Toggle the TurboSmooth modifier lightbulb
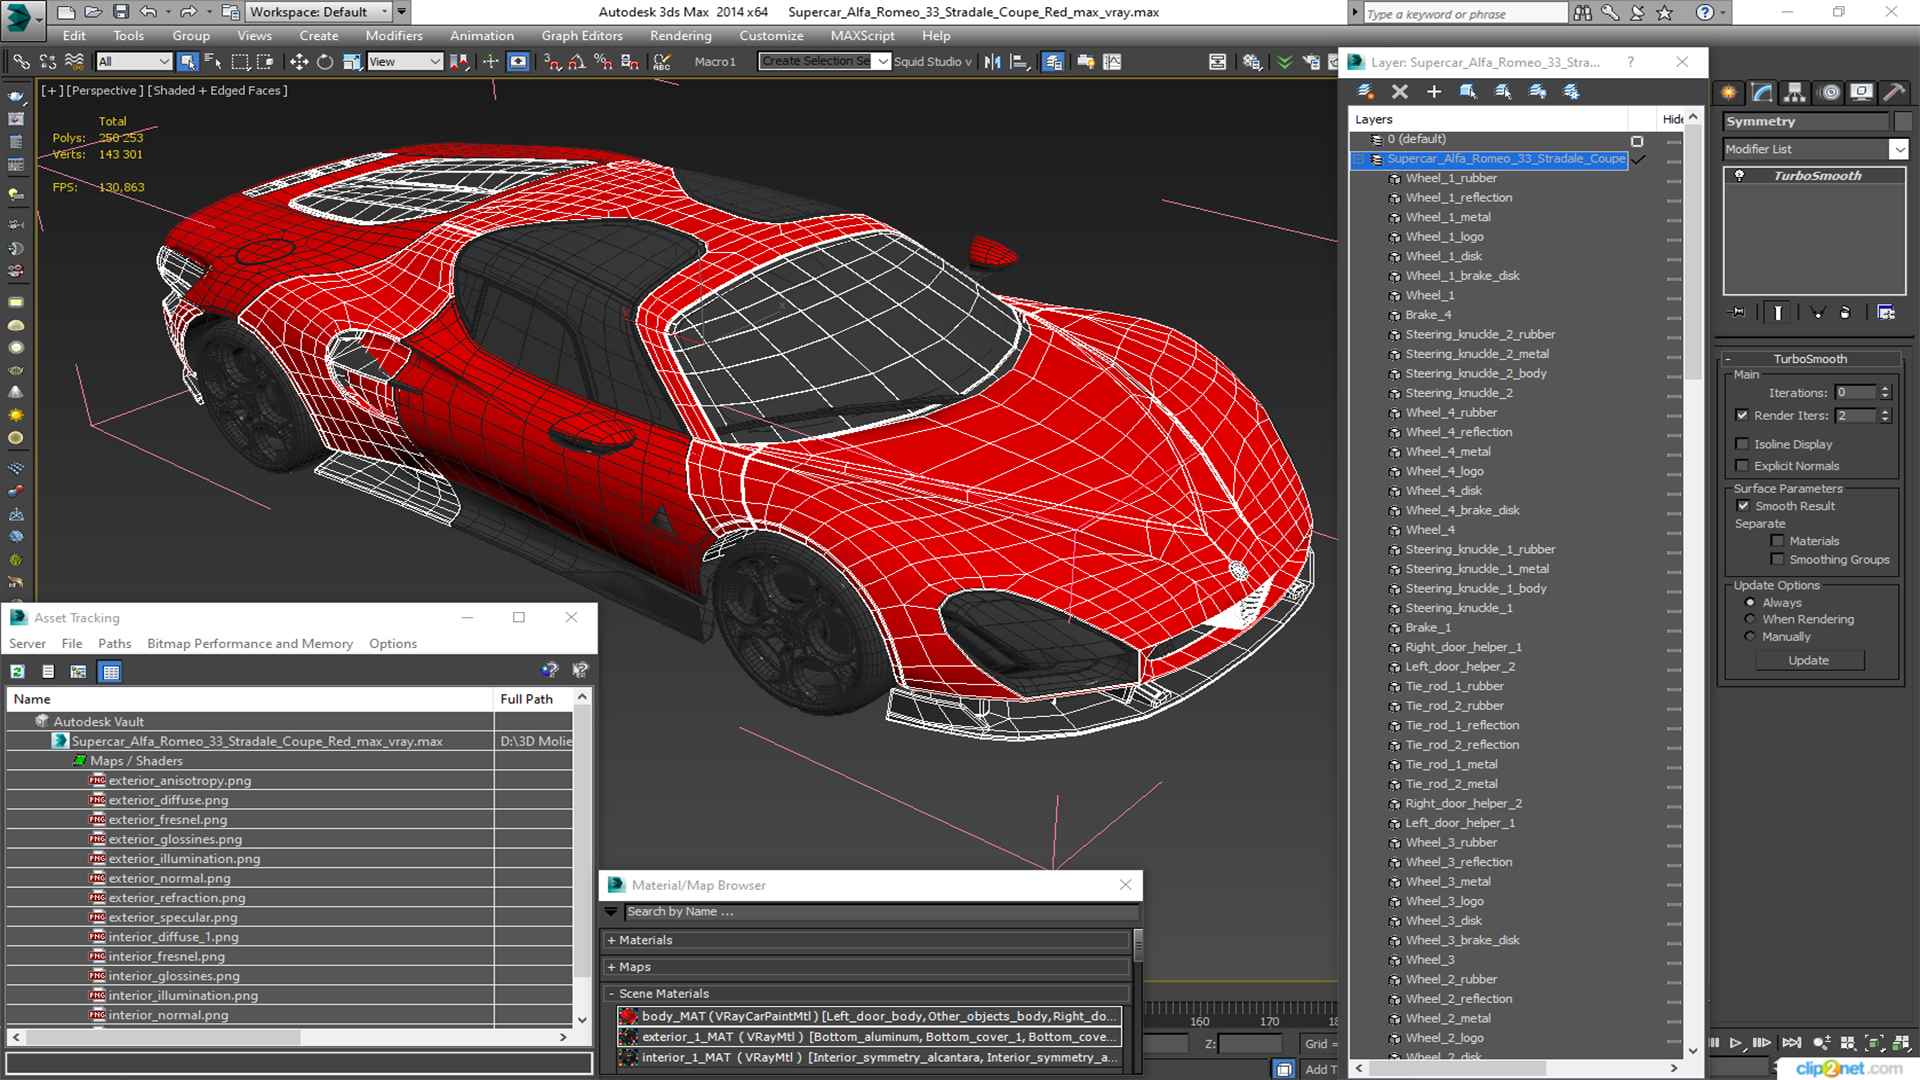The image size is (1920, 1080). (x=1740, y=176)
